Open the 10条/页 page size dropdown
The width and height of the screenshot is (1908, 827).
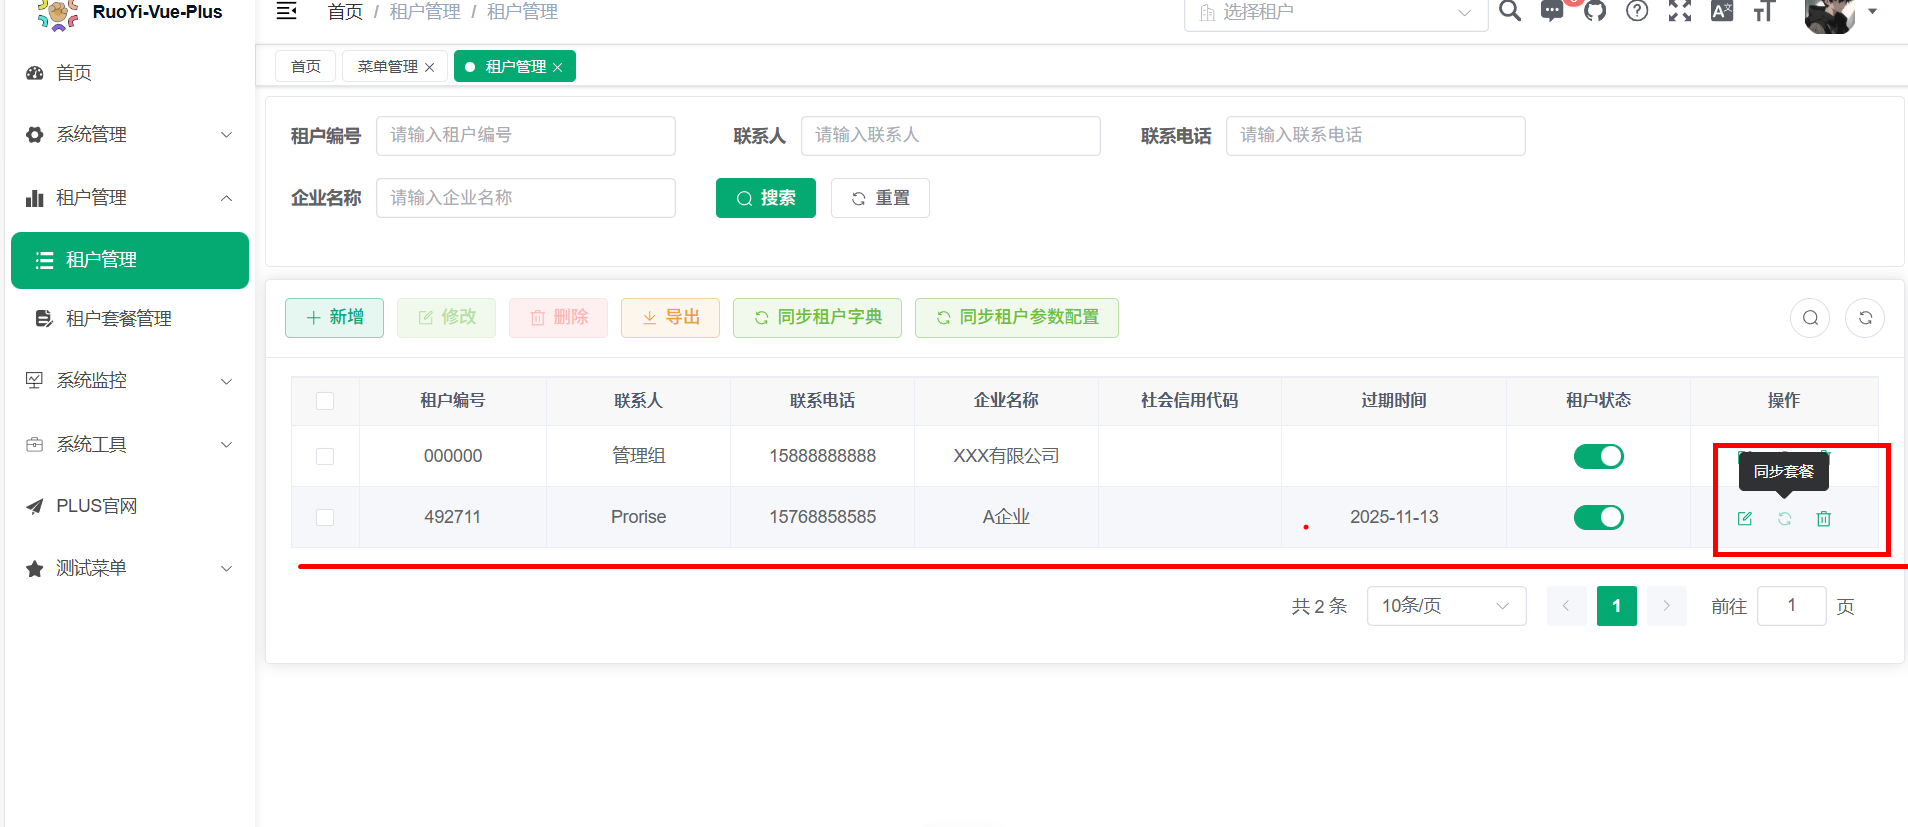tap(1446, 606)
